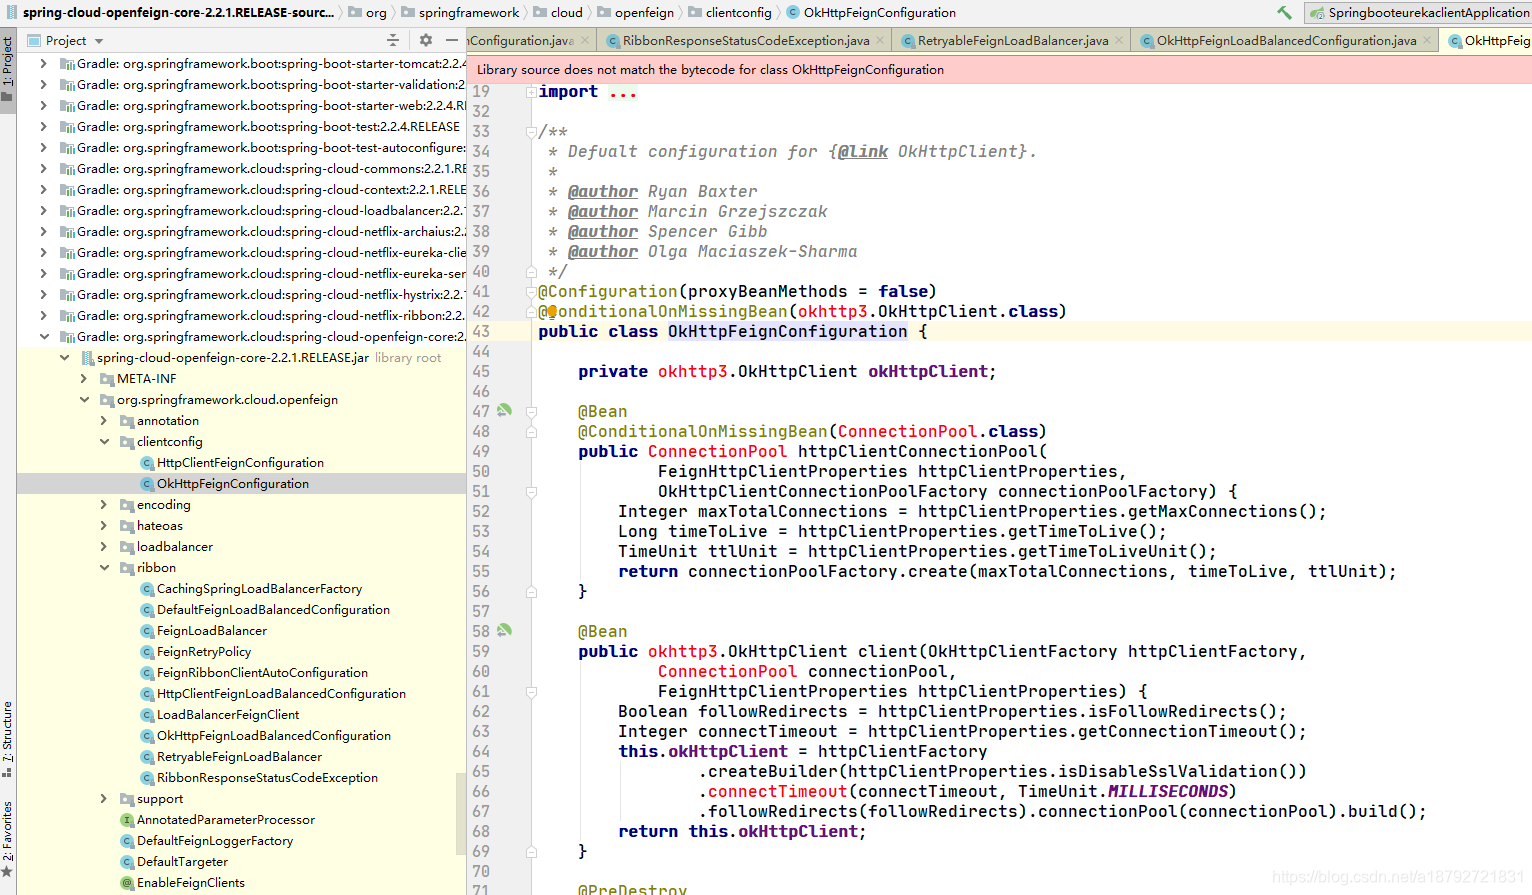The width and height of the screenshot is (1532, 895).
Task: Toggle the httpClientConnectionPool method fold at line 47
Action: pyautogui.click(x=531, y=411)
